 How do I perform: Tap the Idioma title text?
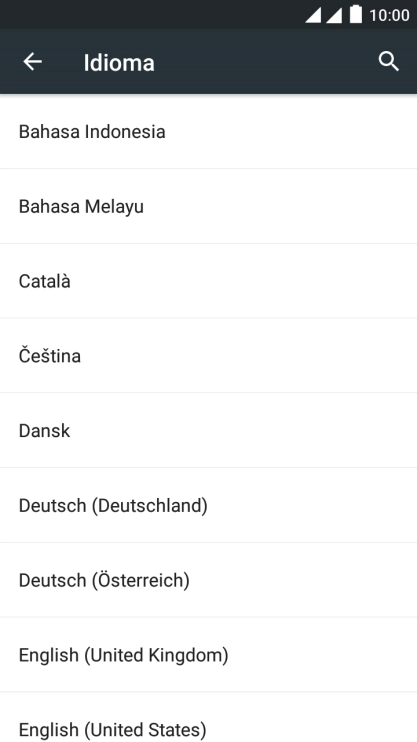tap(119, 62)
